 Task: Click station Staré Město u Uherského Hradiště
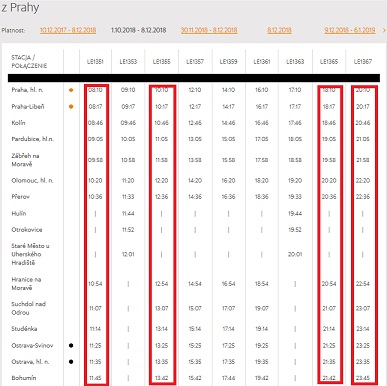(x=30, y=254)
